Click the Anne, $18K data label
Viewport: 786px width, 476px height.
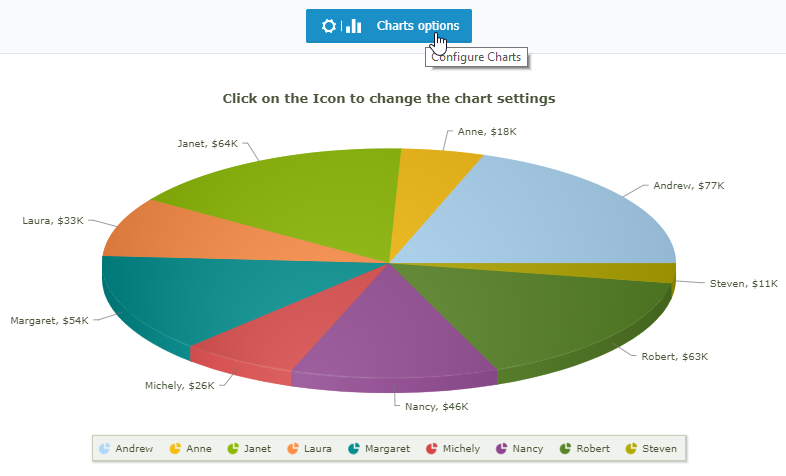(487, 132)
